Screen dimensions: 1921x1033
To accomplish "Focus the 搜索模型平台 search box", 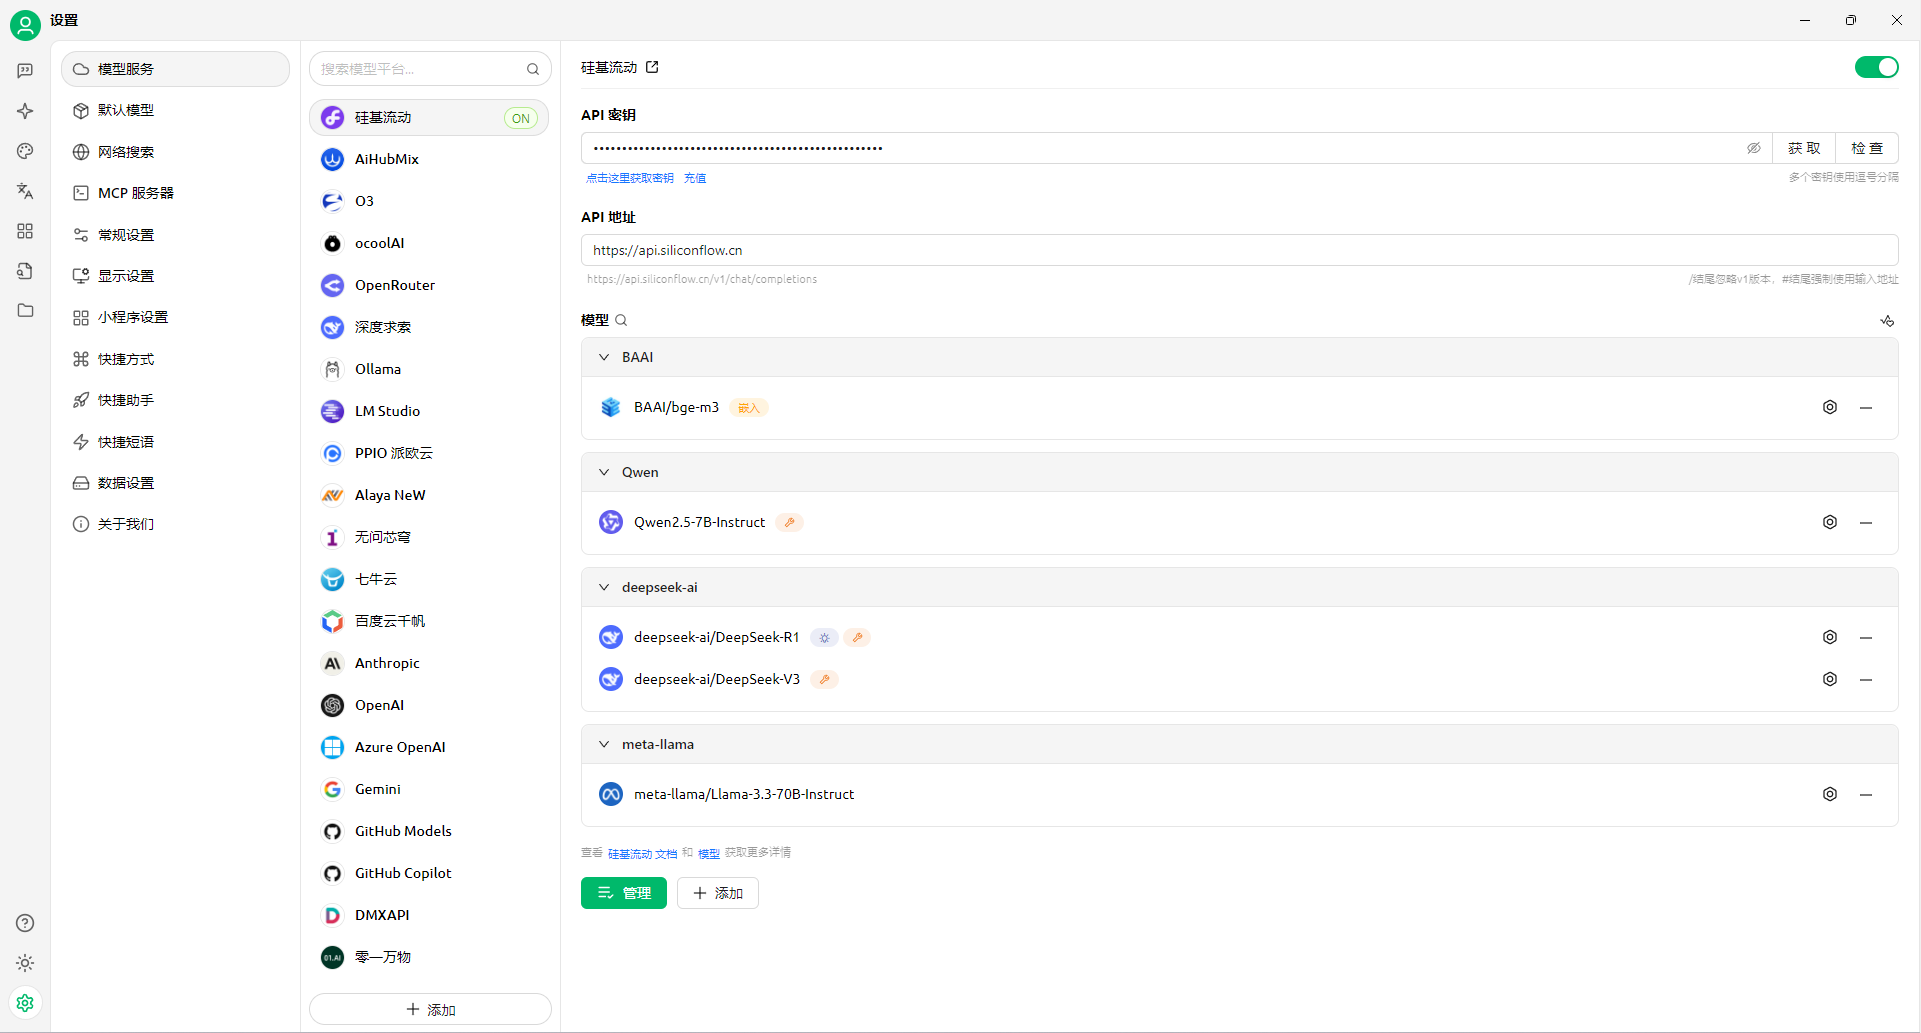I will (x=420, y=69).
